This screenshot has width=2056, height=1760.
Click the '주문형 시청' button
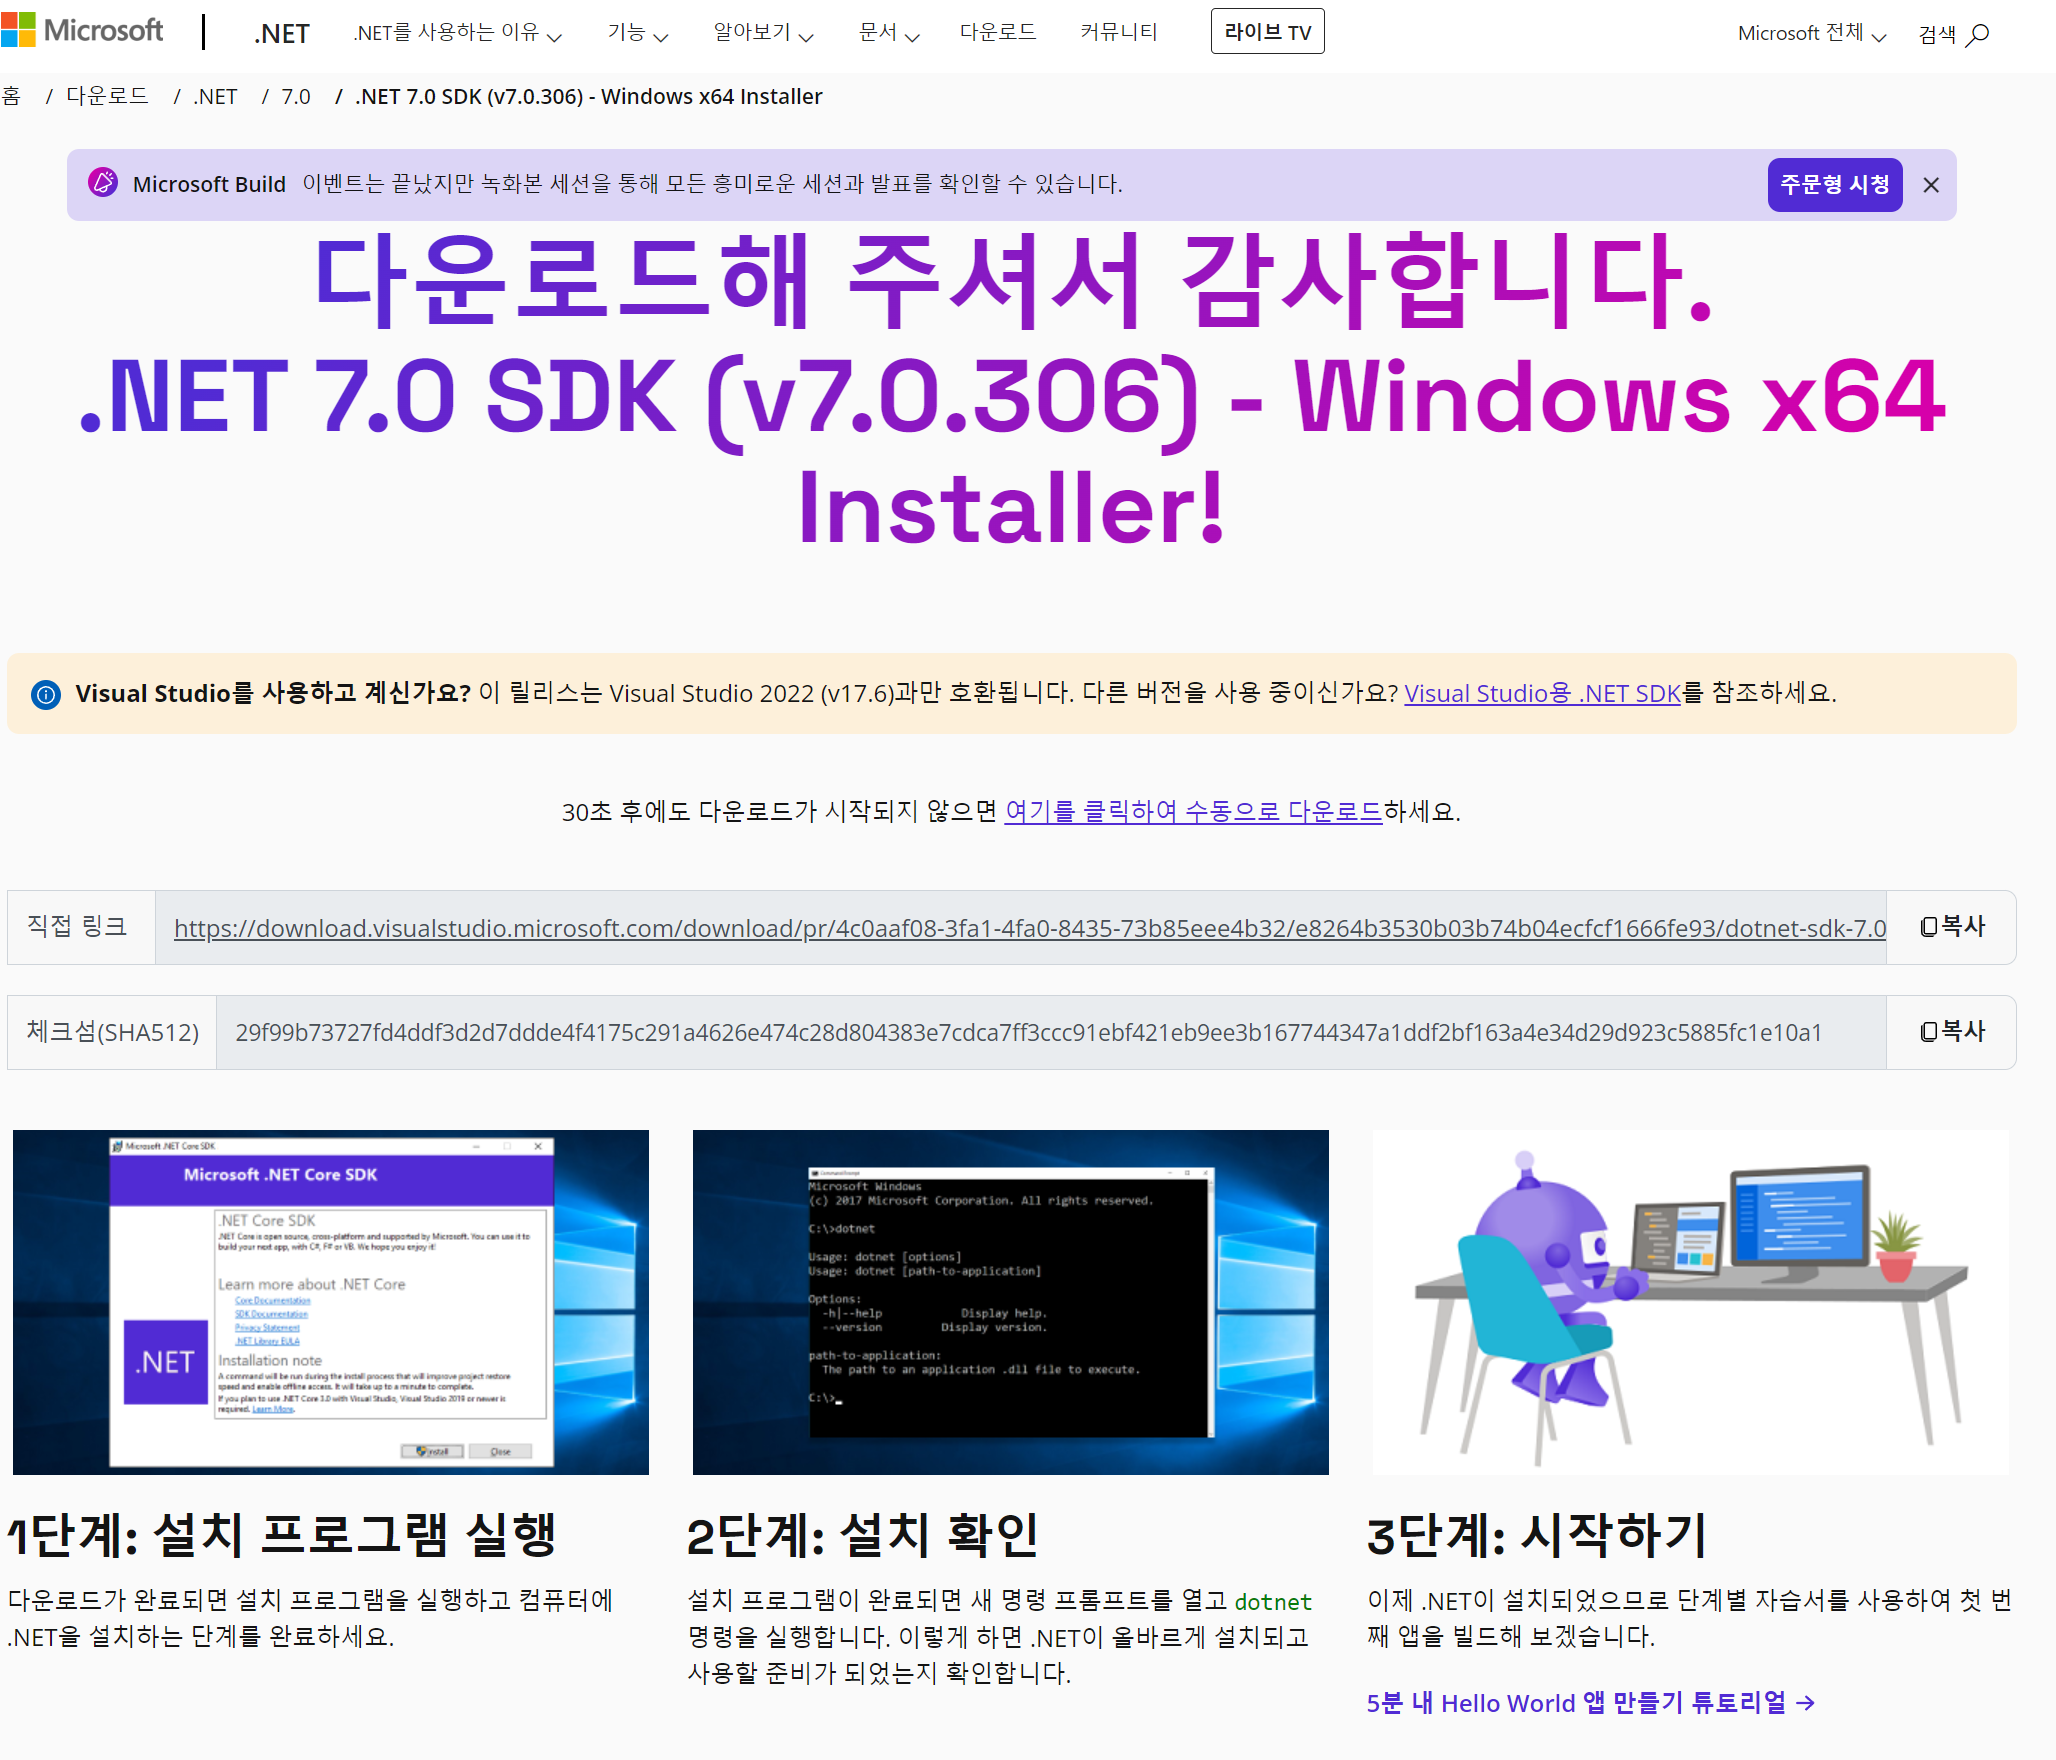(1834, 185)
